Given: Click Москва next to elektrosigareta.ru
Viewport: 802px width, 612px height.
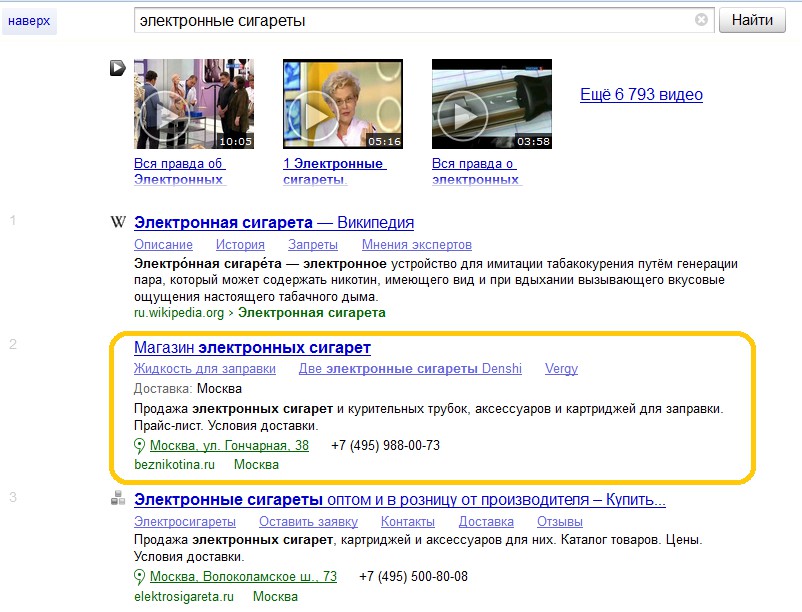Looking at the screenshot, I should click(x=275, y=596).
